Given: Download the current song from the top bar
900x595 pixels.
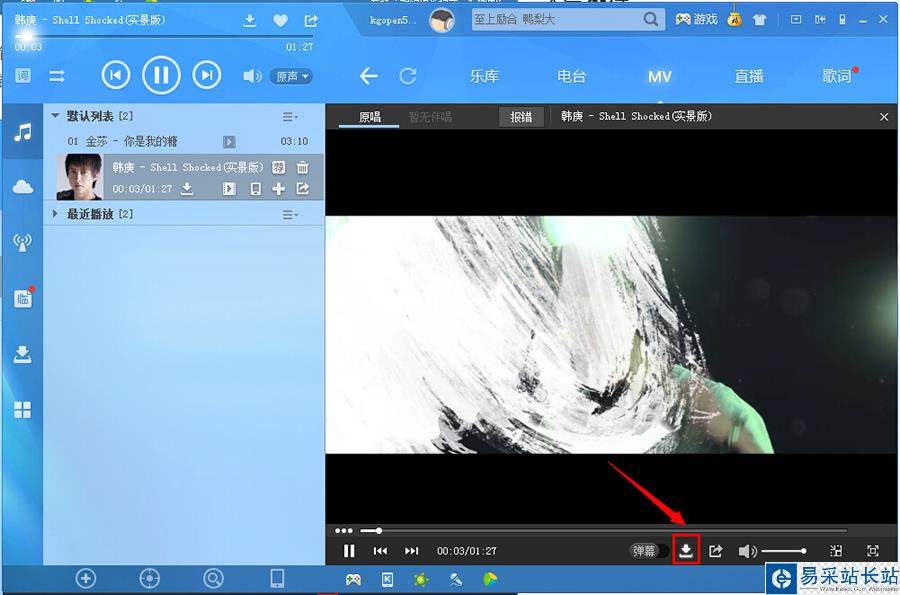Looking at the screenshot, I should click(x=250, y=21).
